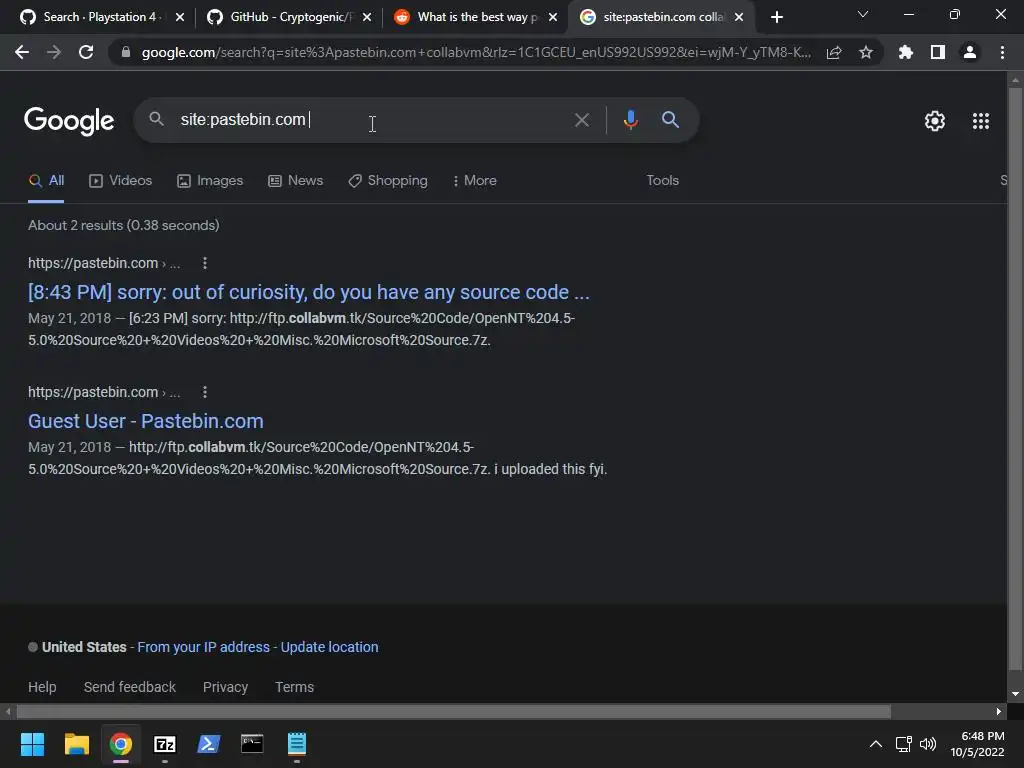Focus the browser address bar URL
Image resolution: width=1024 pixels, height=768 pixels.
coord(476,52)
